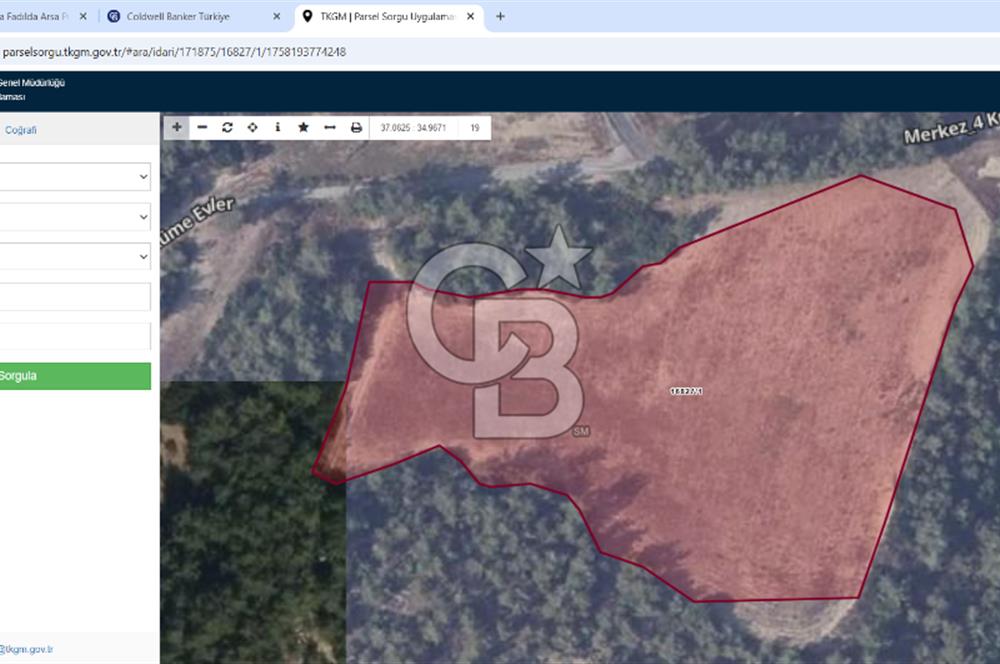Select the parcel label 16827/1 on the map
This screenshot has height=664, width=1000.
tap(686, 391)
